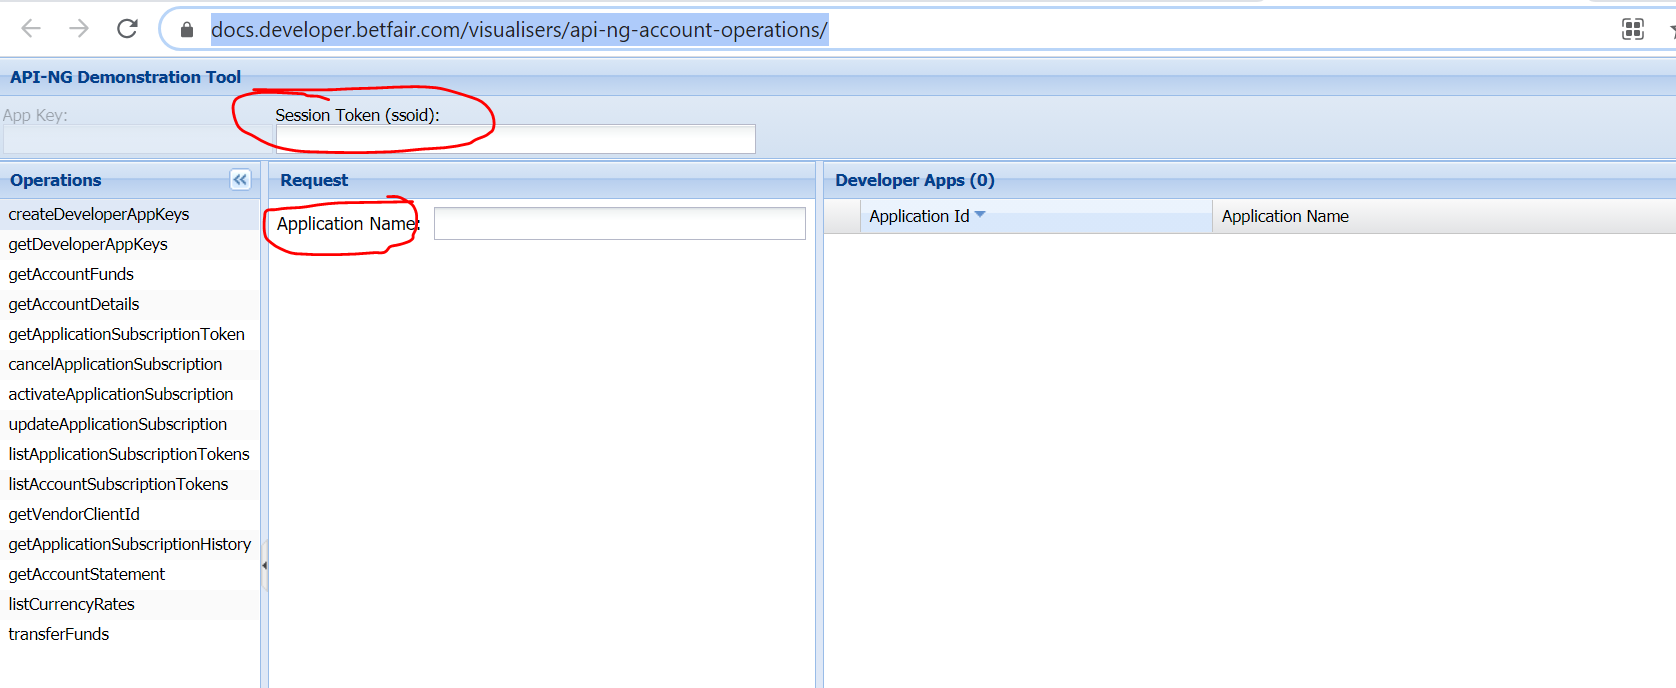Click the API-NG Demonstration Tool title
Screen dimensions: 1676x688
pyautogui.click(x=125, y=77)
